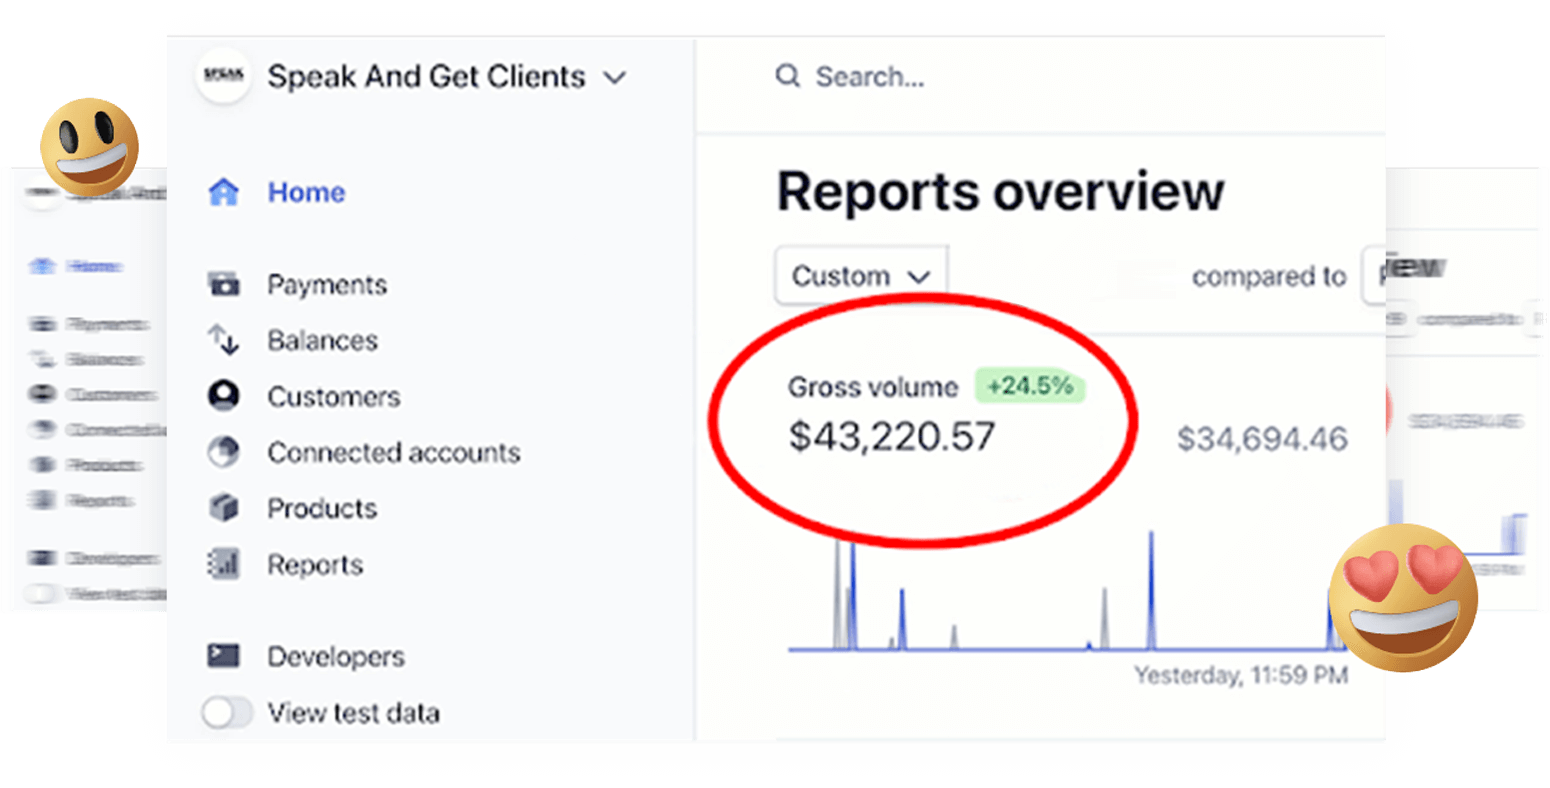Screen dimensions: 1550x788
Task: Click the Speak And Get Clients logo
Action: point(223,76)
